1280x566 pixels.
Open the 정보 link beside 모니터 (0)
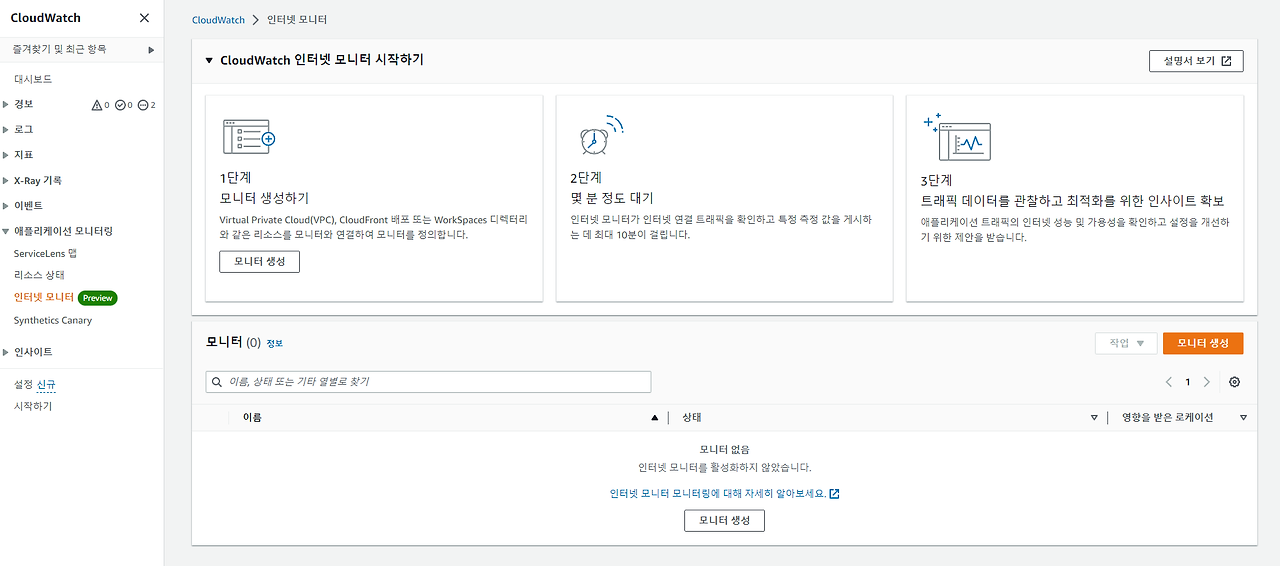[274, 343]
